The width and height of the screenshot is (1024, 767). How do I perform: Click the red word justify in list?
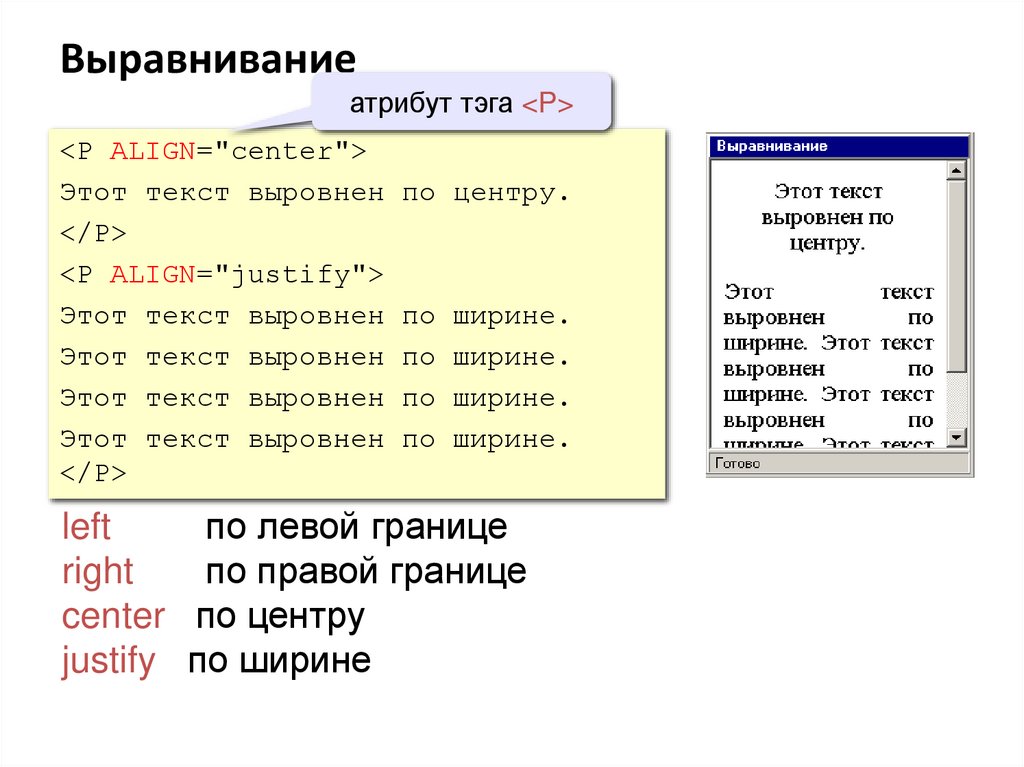[x=108, y=661]
